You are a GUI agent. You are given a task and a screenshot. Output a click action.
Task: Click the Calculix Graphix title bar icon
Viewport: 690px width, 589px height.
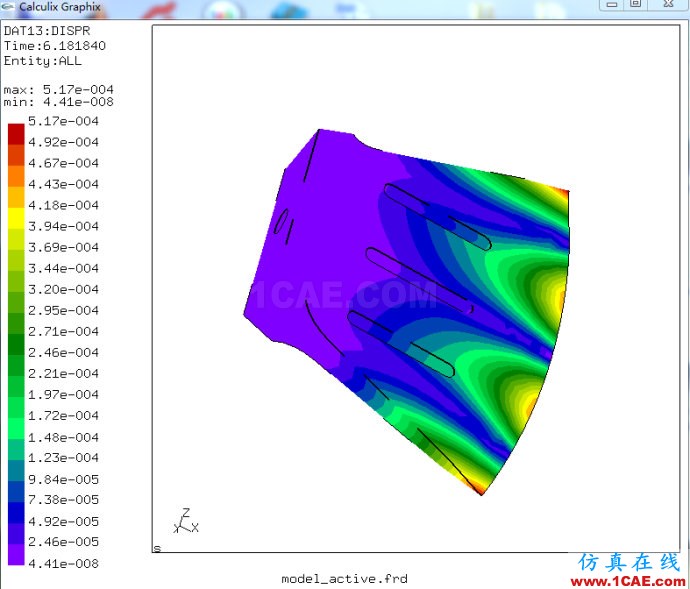pyautogui.click(x=8, y=7)
